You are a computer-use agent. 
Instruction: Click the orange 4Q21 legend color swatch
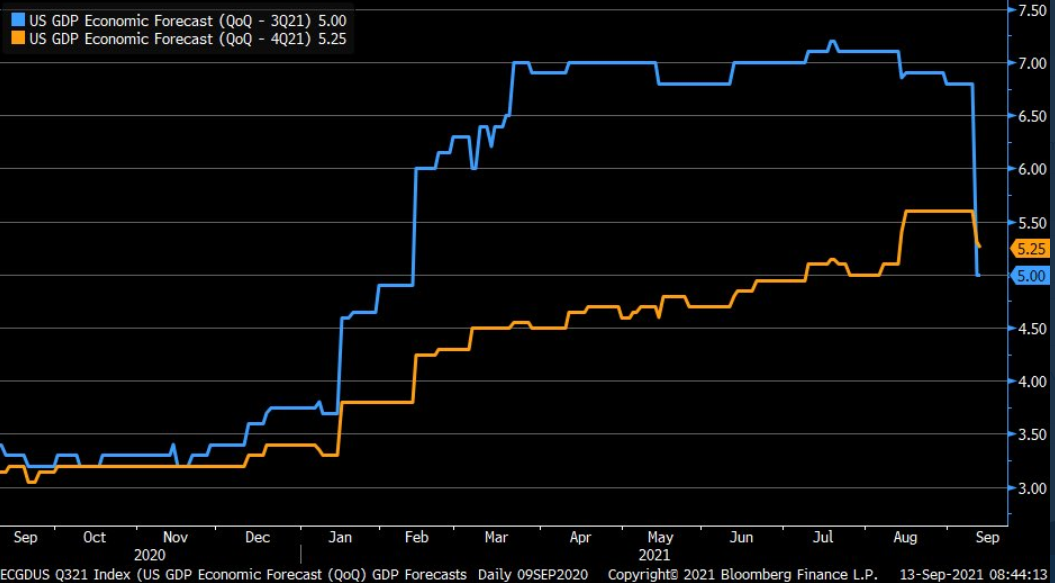18,39
